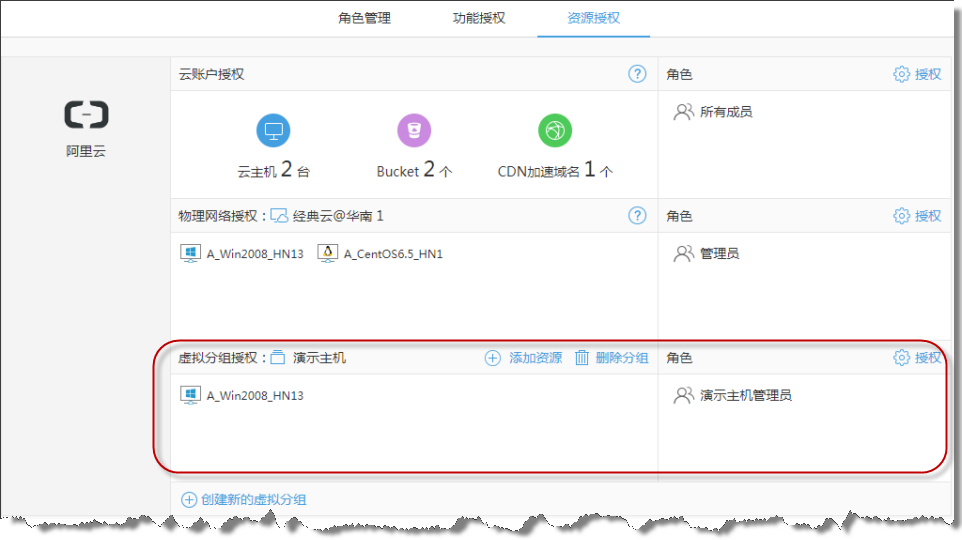Open help for 云账户授权 section

[637, 74]
